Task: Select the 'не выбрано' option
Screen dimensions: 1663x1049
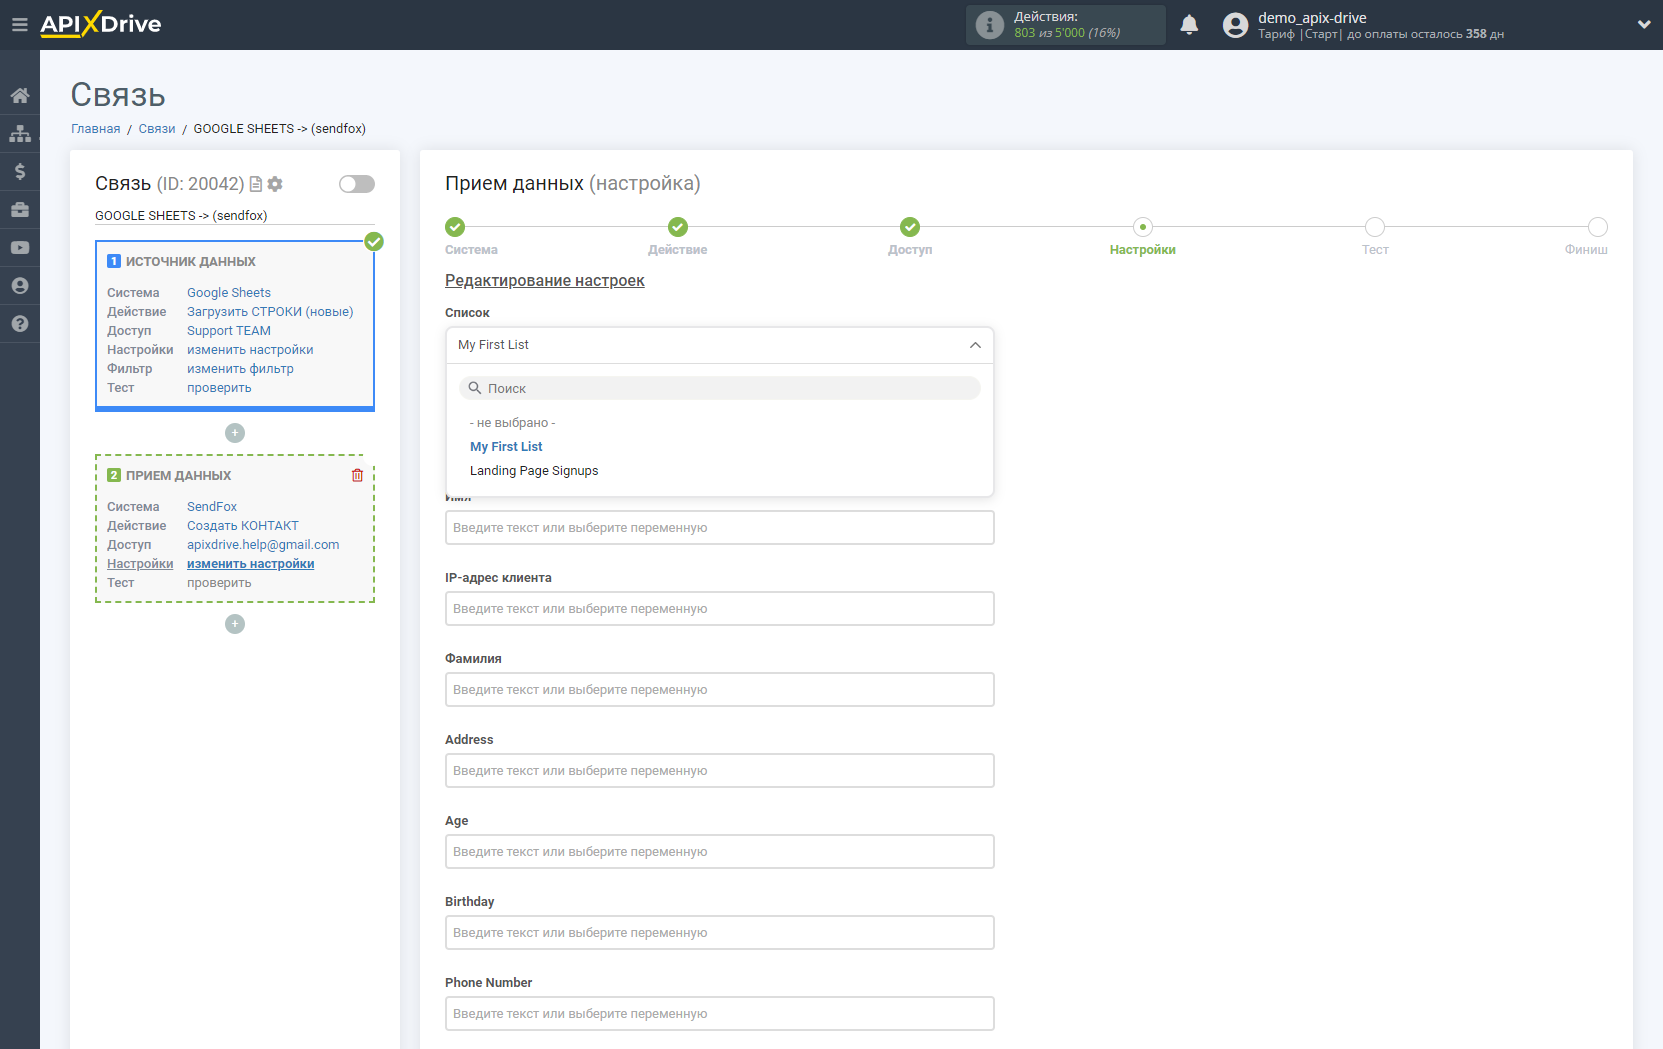Action: click(512, 423)
